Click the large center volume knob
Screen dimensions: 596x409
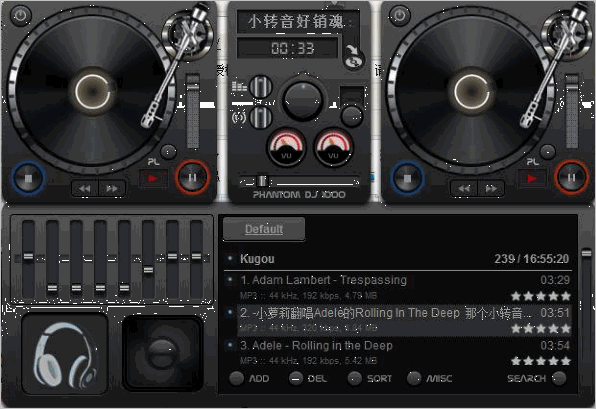click(303, 100)
